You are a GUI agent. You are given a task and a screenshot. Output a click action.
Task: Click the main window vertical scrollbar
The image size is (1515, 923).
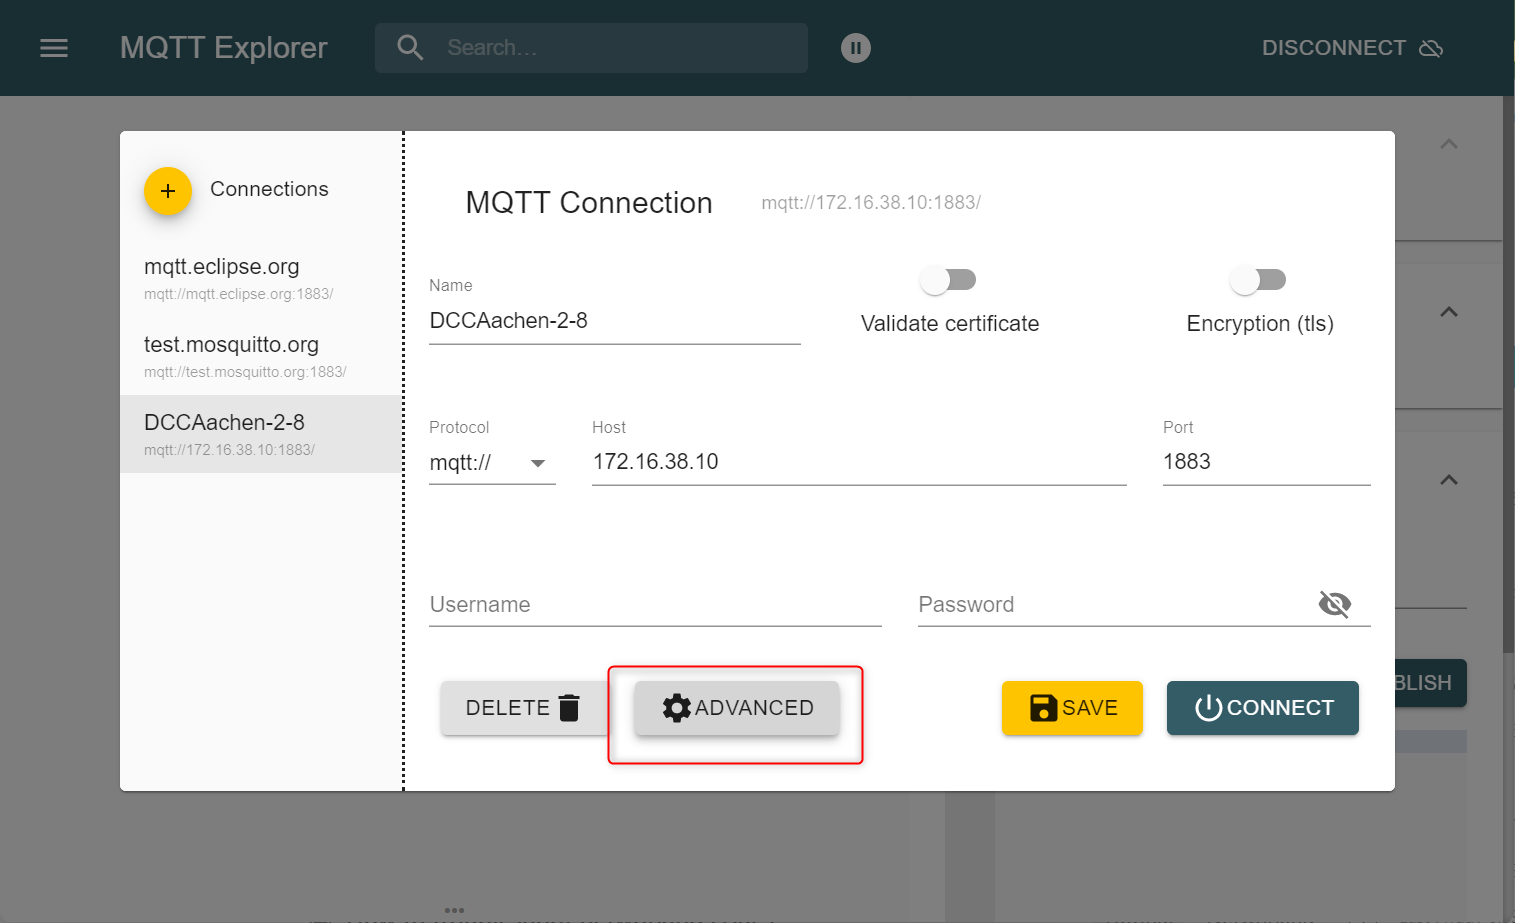pyautogui.click(x=1508, y=375)
